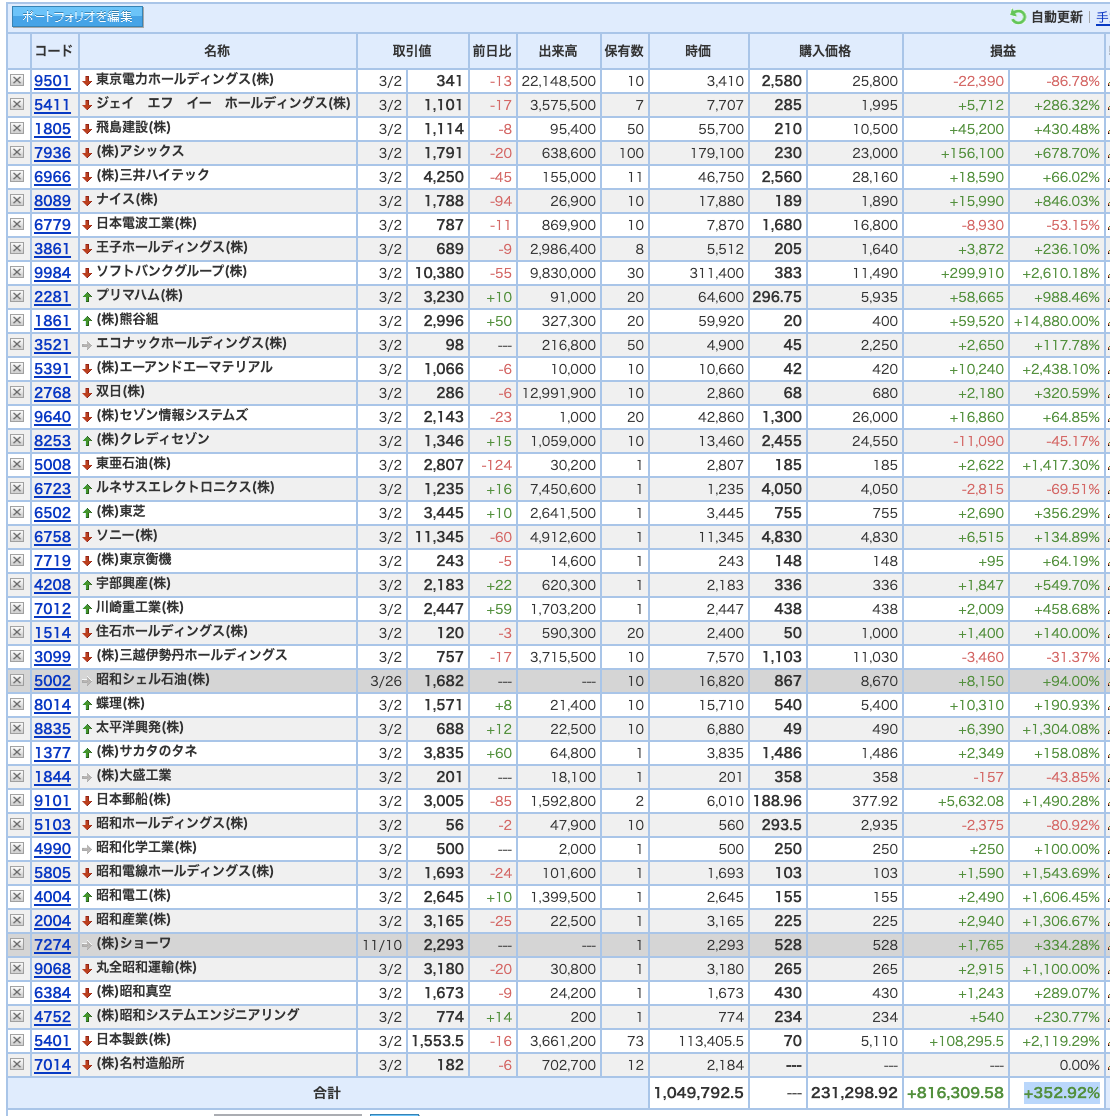
Task: Open stock code 9068 link
Action: pos(53,969)
